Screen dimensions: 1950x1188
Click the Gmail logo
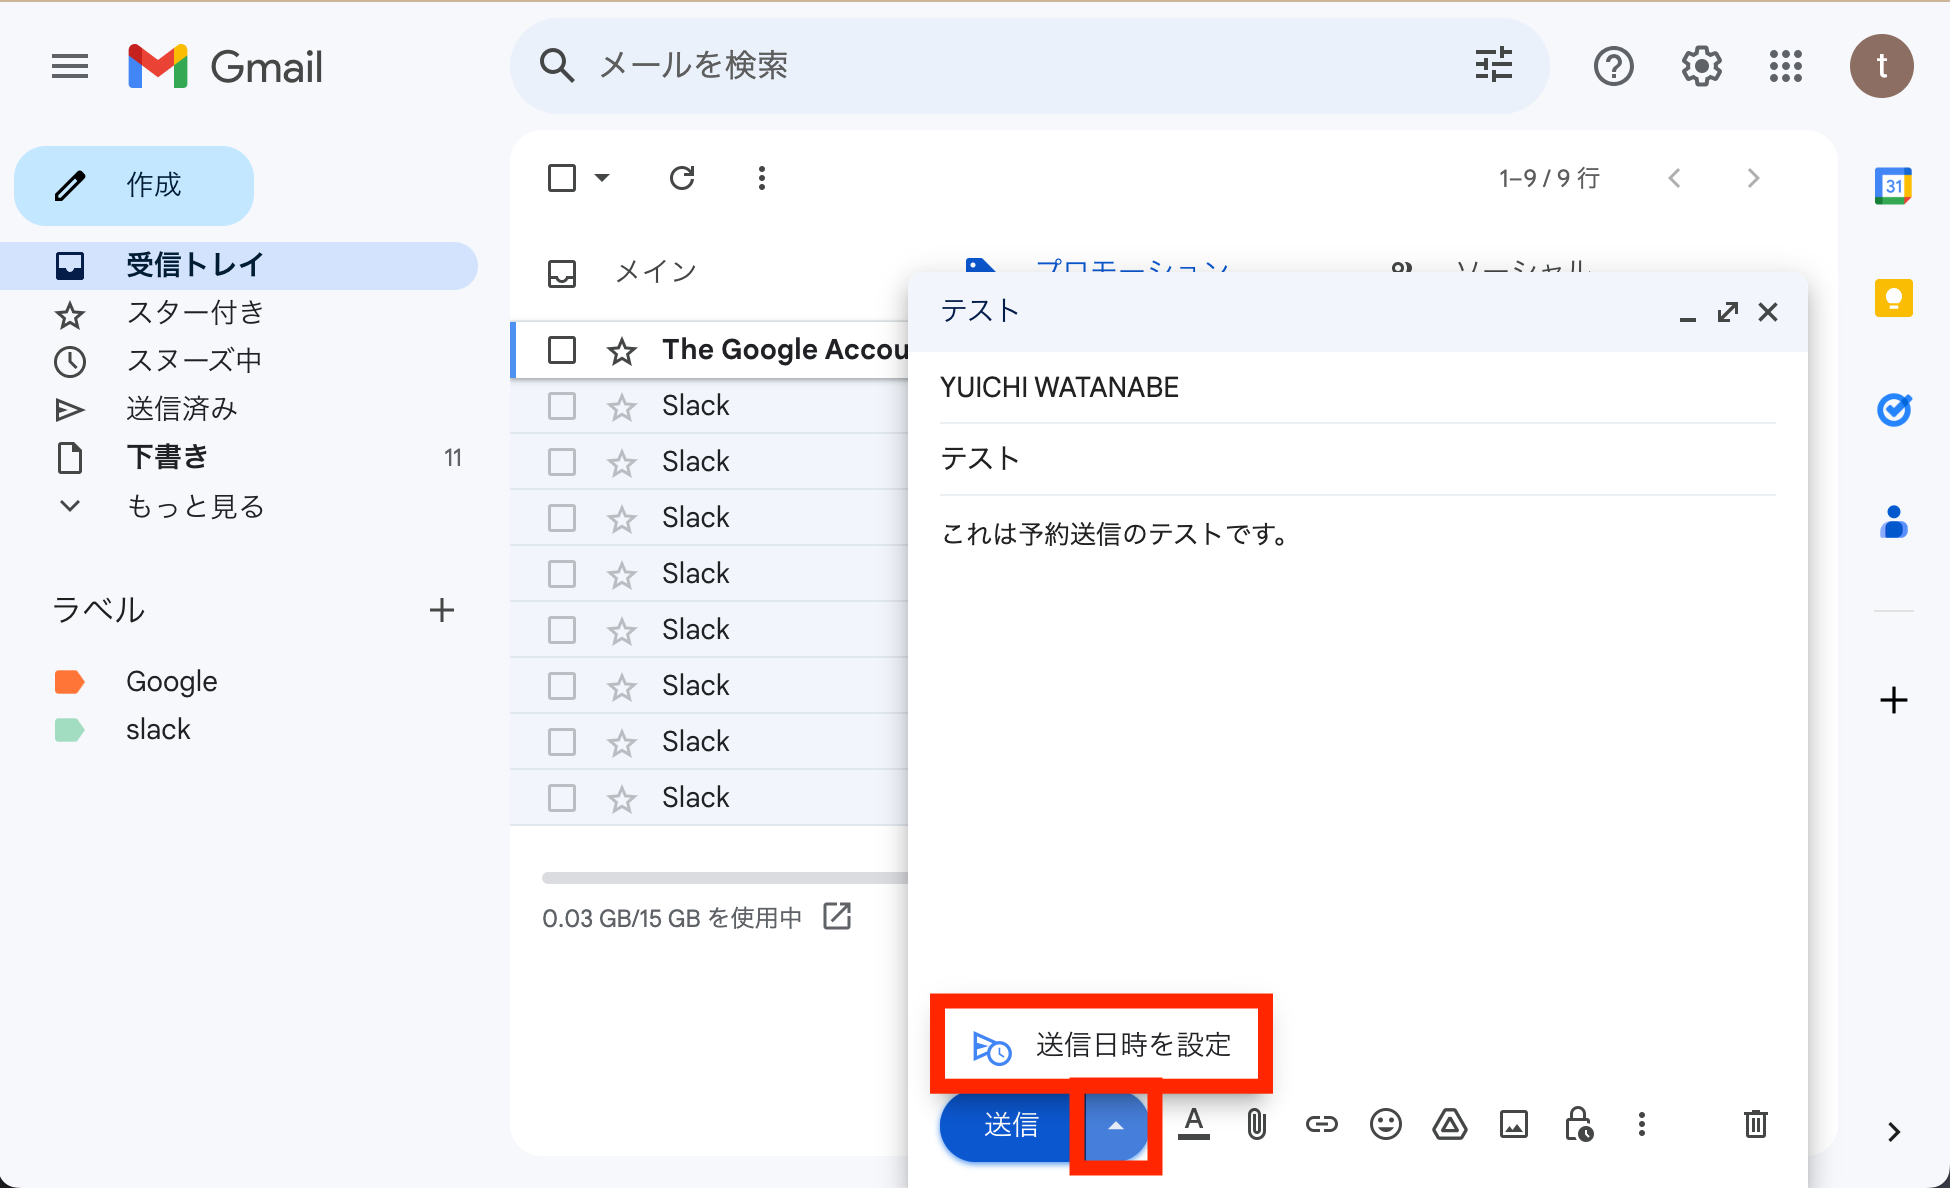225,67
